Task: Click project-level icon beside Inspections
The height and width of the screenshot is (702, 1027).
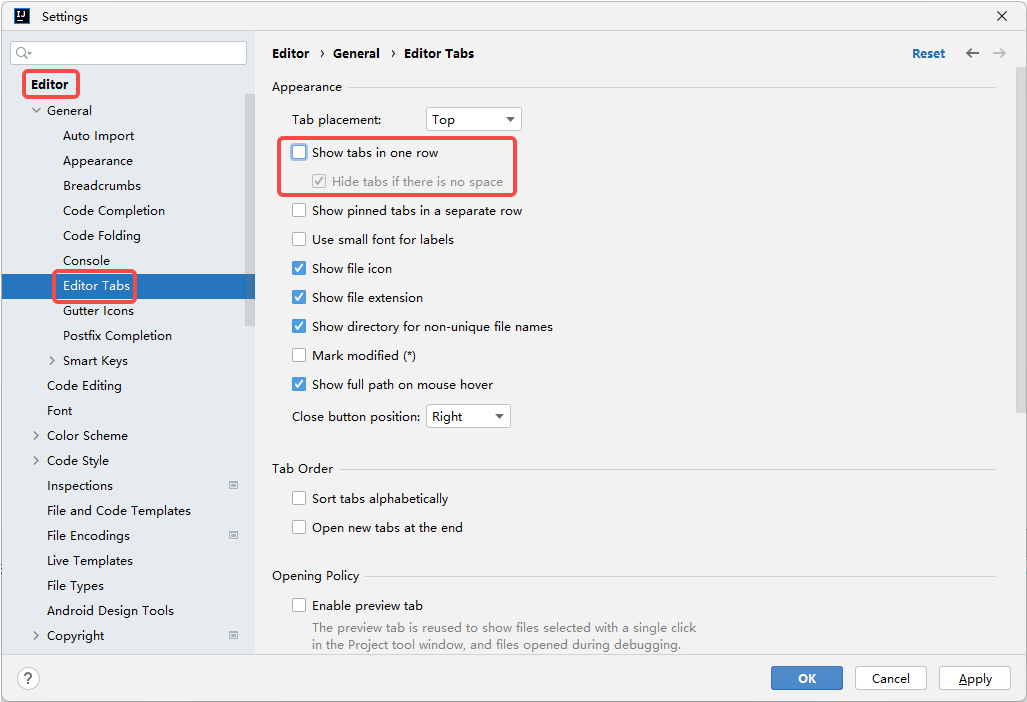Action: pyautogui.click(x=233, y=485)
